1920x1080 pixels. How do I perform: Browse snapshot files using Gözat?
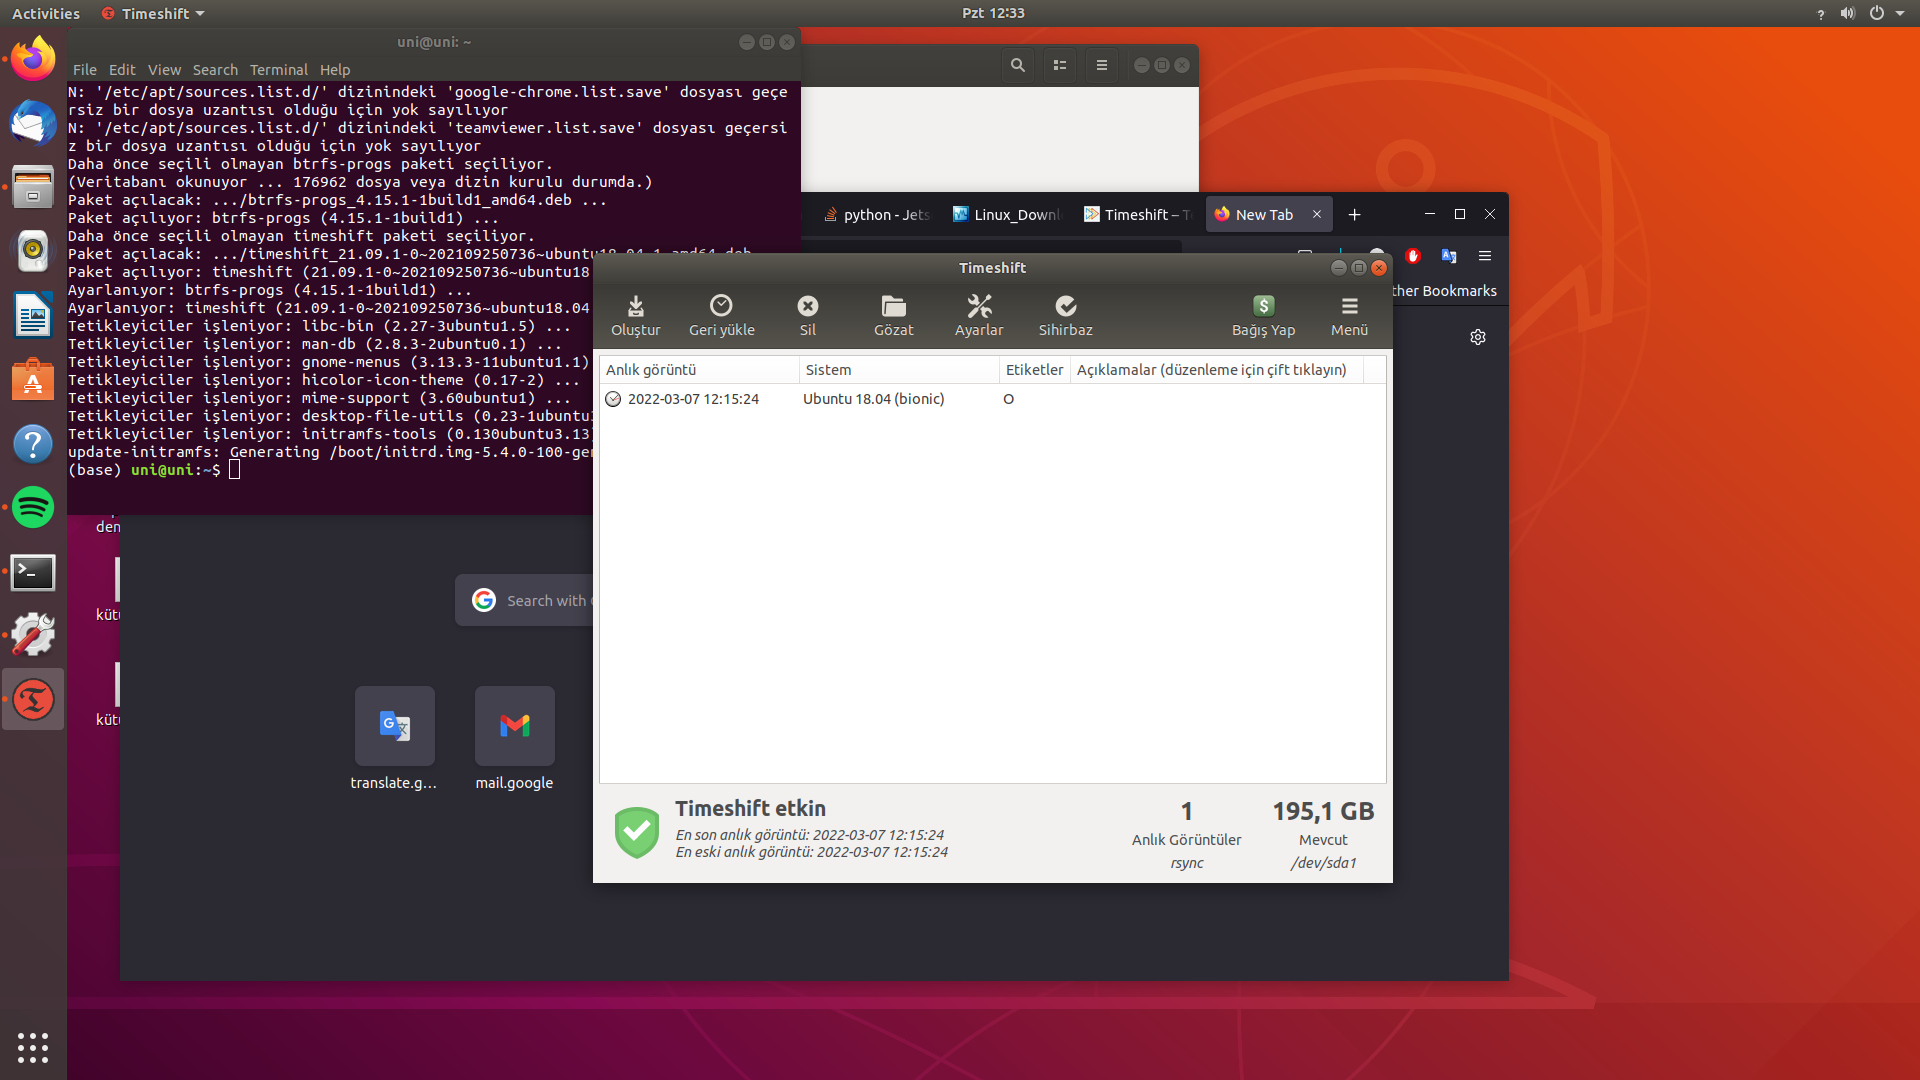(x=894, y=314)
